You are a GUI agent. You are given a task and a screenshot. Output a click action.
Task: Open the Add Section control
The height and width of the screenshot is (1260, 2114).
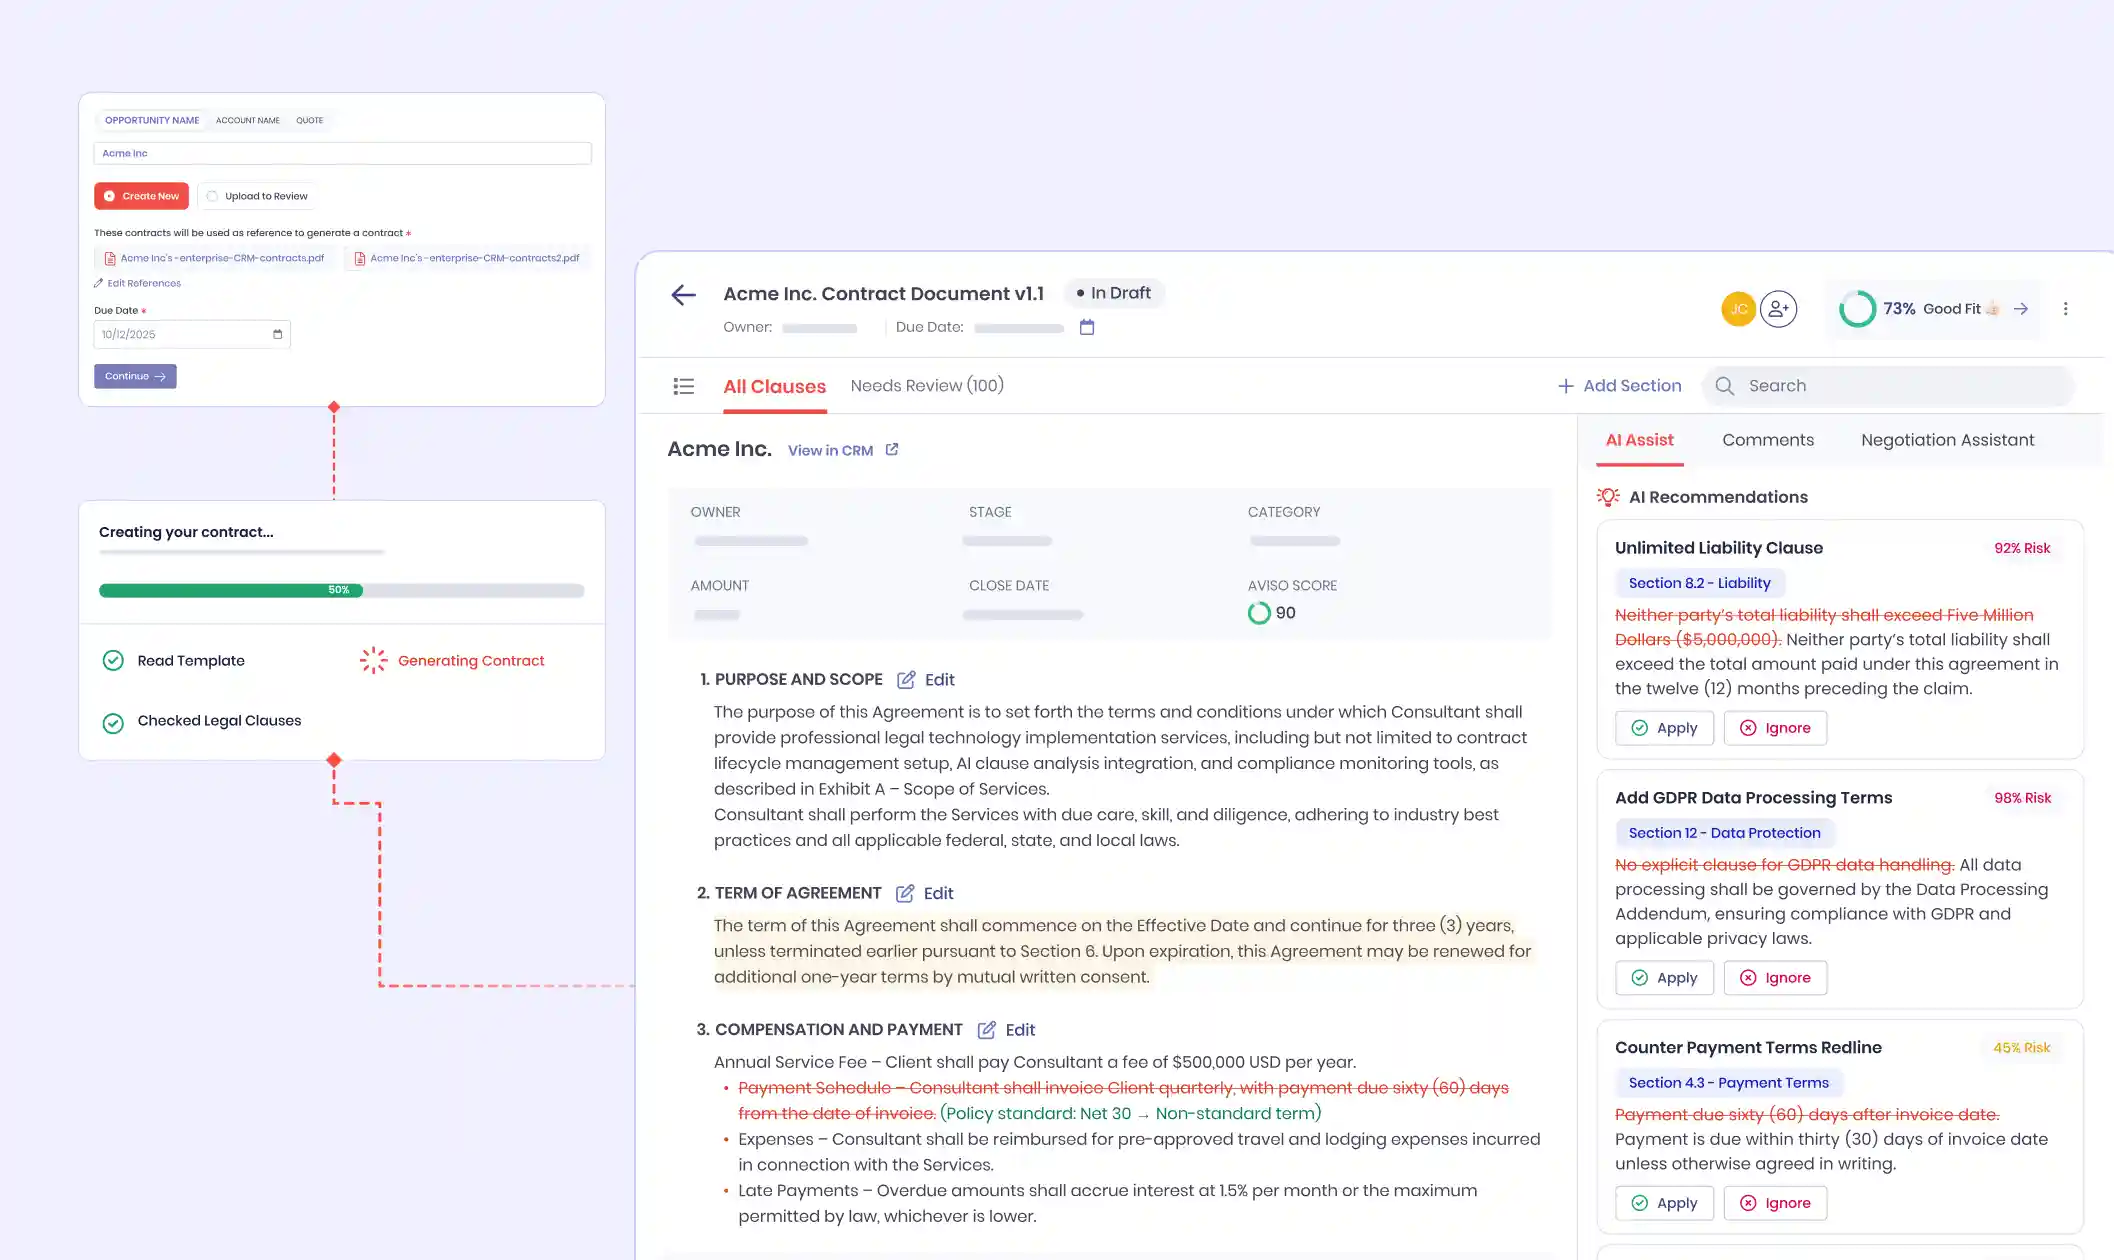(x=1620, y=386)
